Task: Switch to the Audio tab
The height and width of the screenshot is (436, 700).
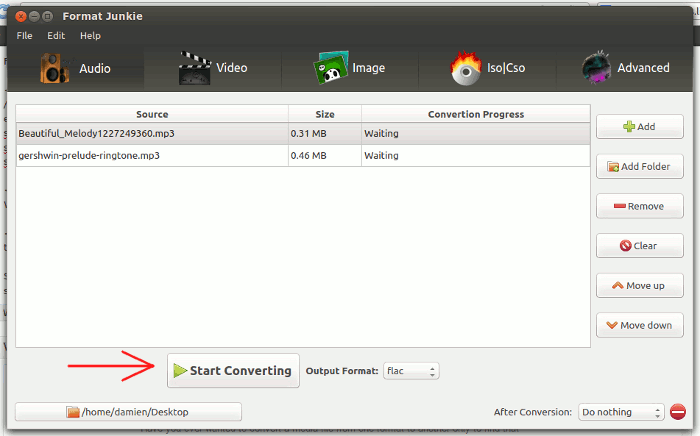Action: [76, 68]
